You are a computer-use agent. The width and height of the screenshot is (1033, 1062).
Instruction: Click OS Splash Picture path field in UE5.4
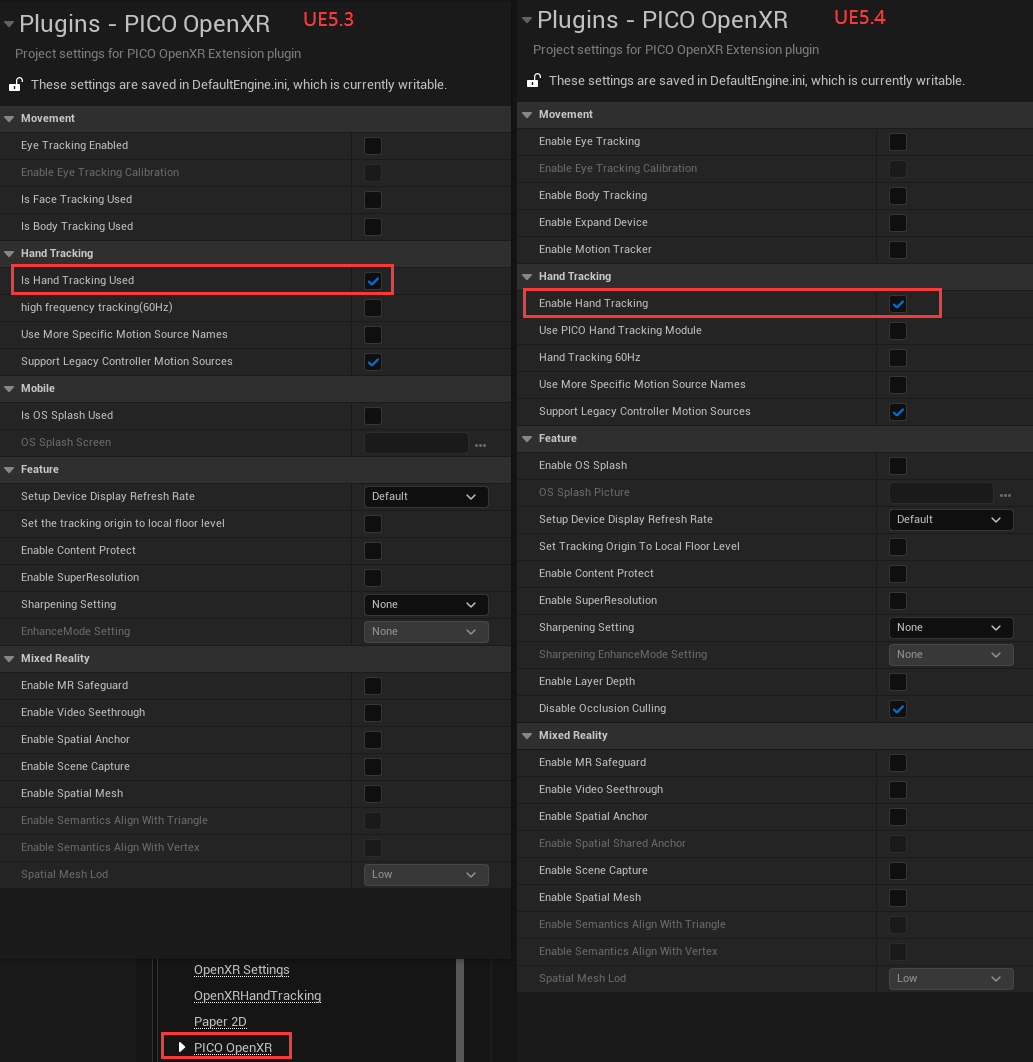pos(942,493)
